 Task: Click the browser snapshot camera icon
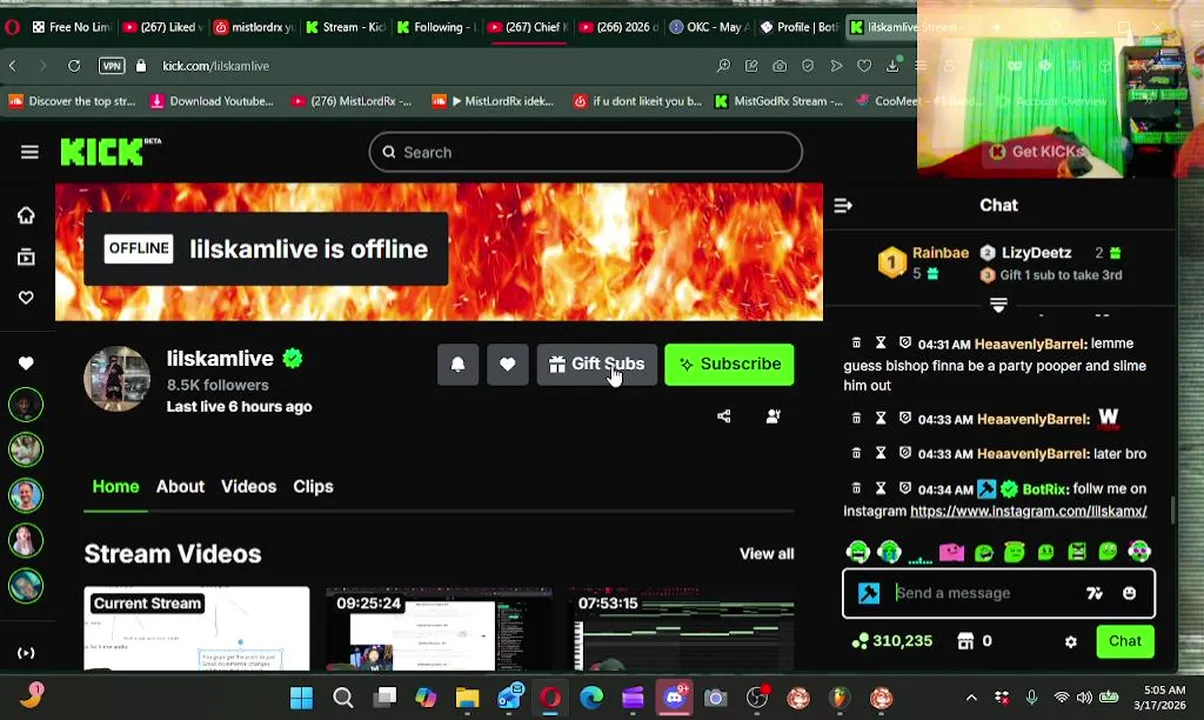click(779, 66)
